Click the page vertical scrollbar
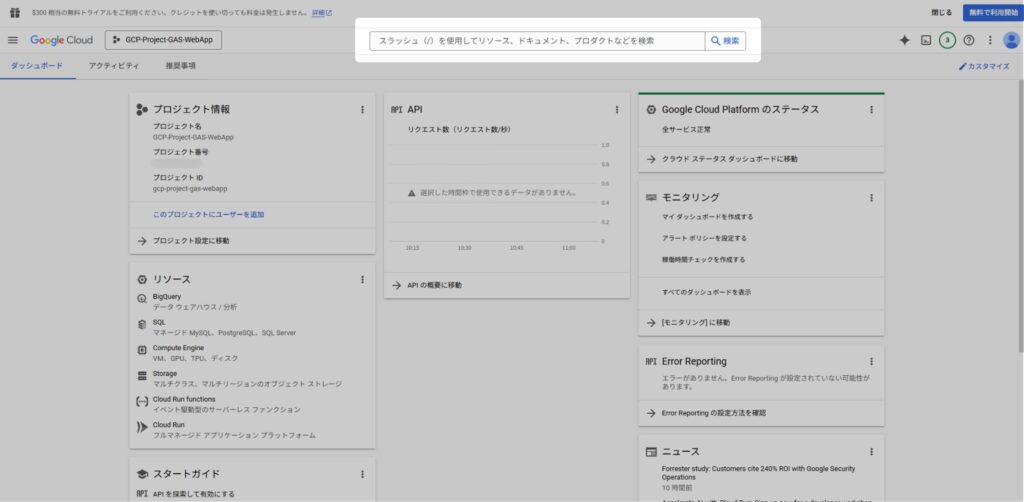This screenshot has height=502, width=1024. point(1020,215)
